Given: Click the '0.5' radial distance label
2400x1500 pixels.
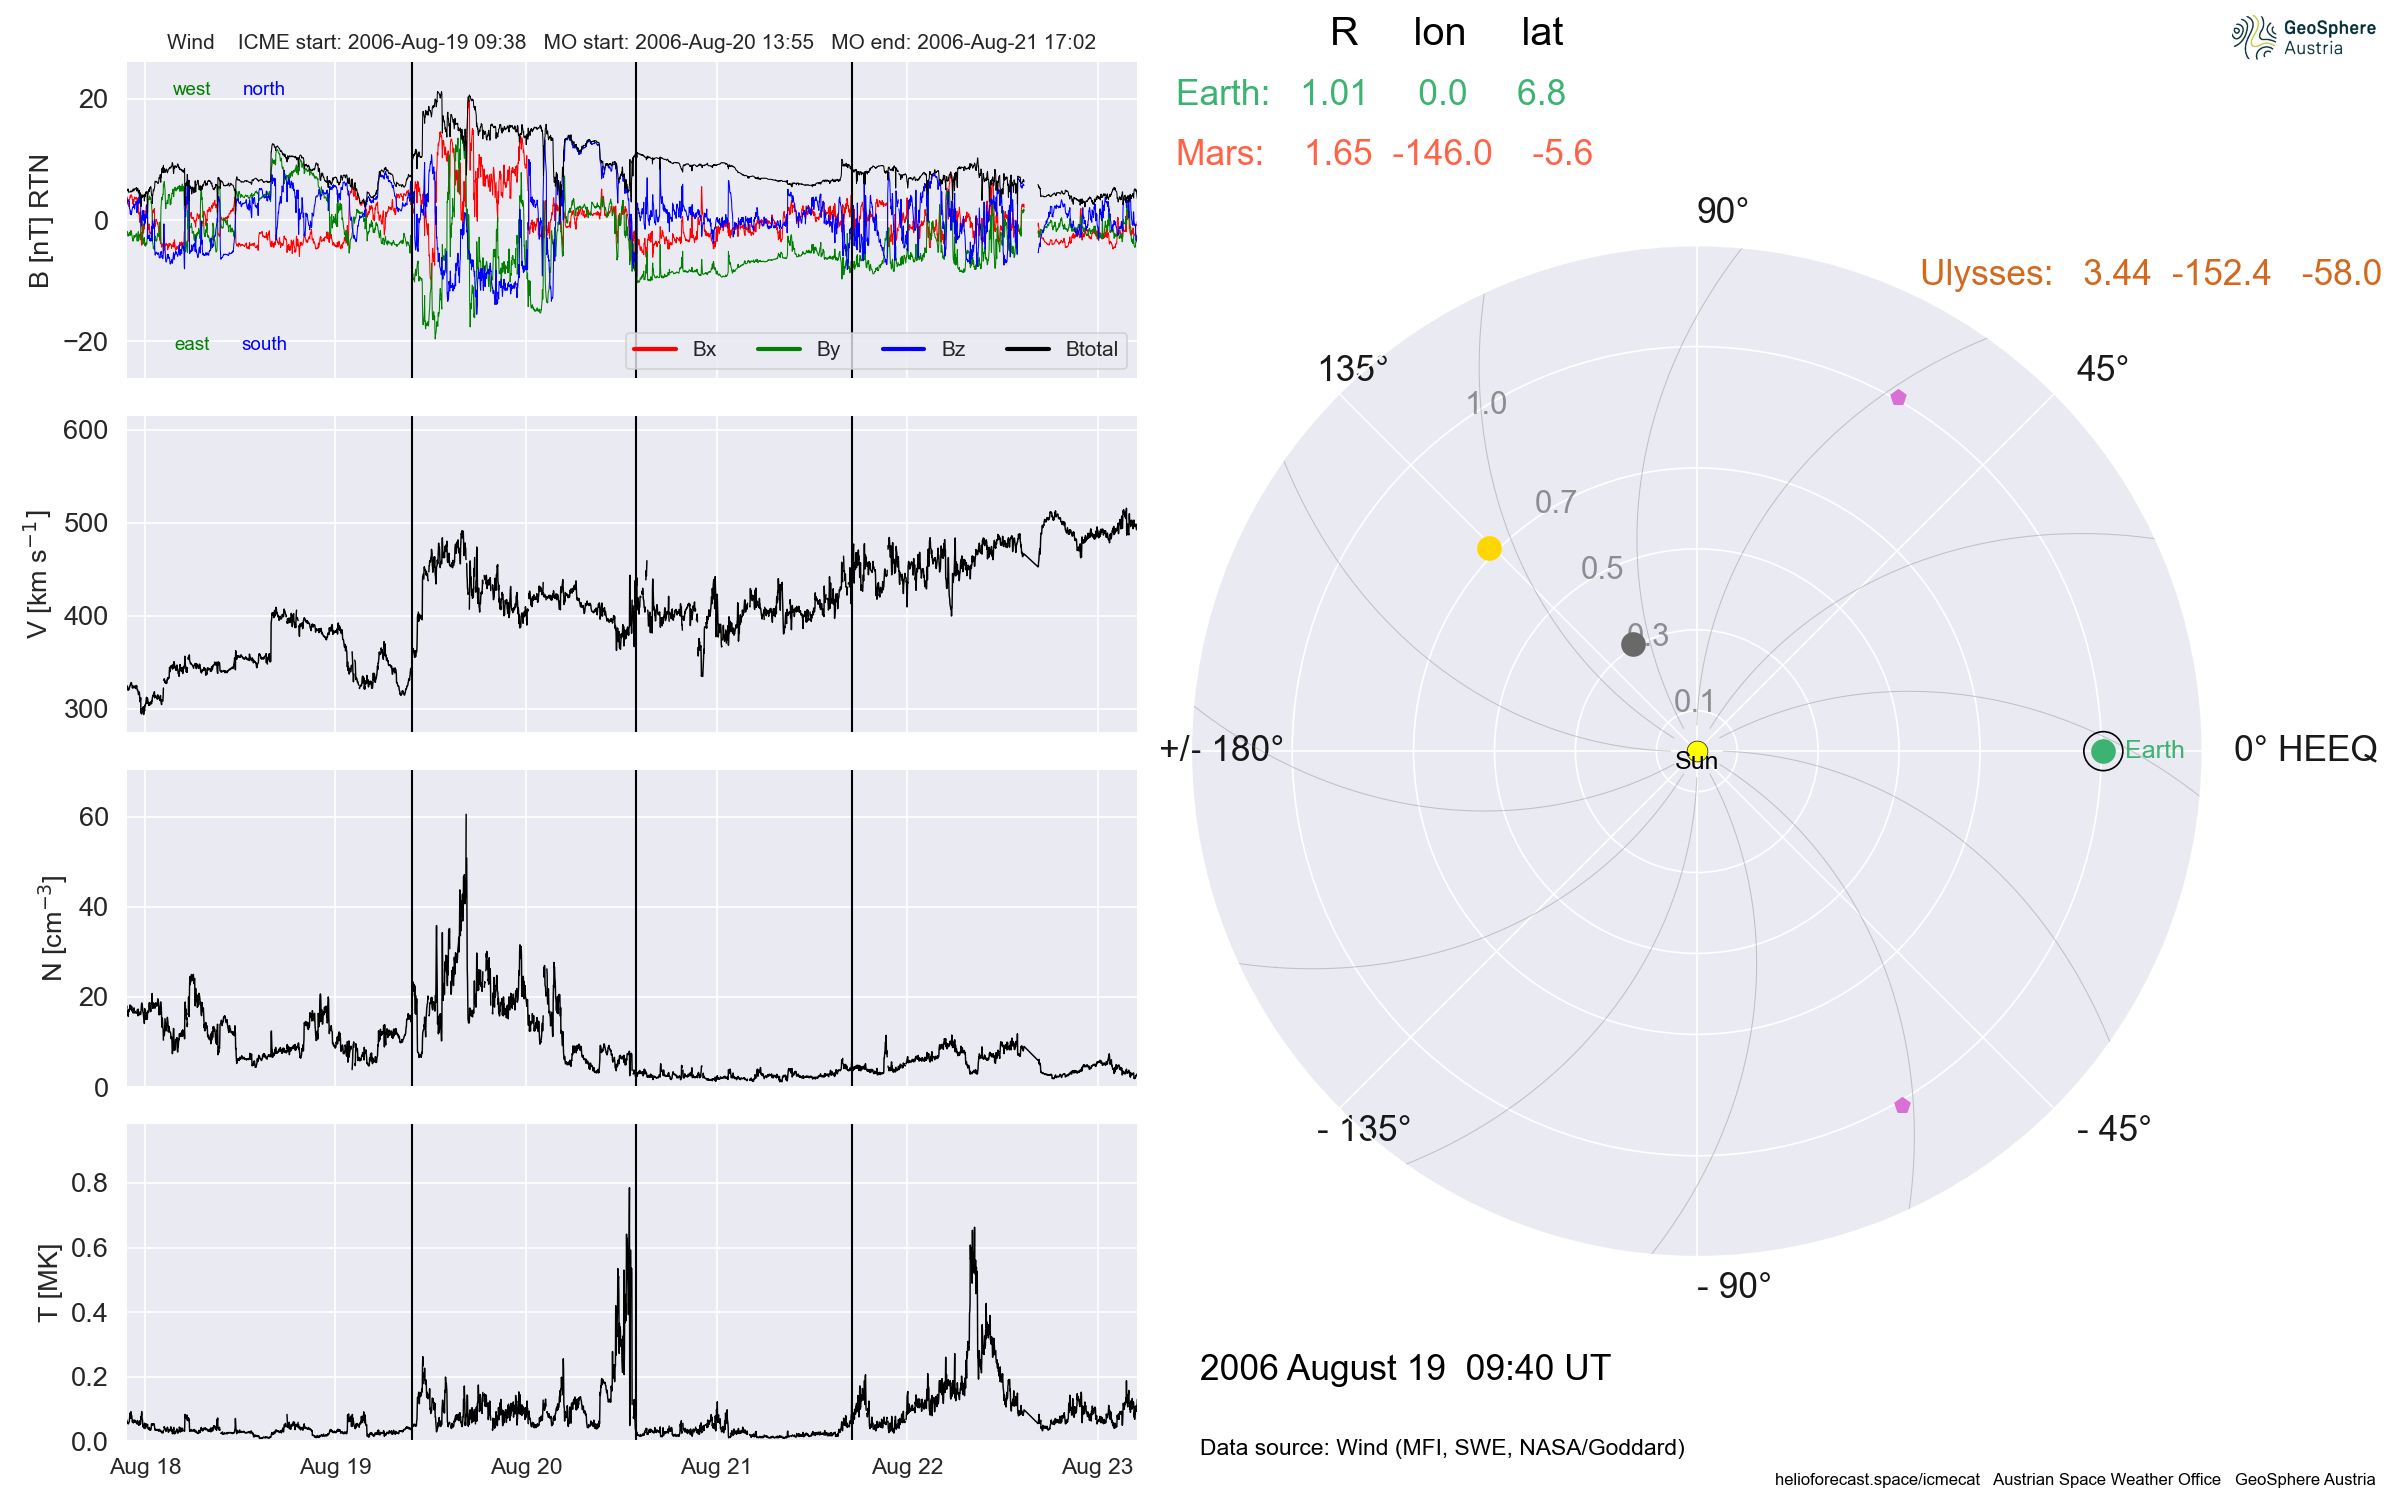Looking at the screenshot, I should point(1602,568).
